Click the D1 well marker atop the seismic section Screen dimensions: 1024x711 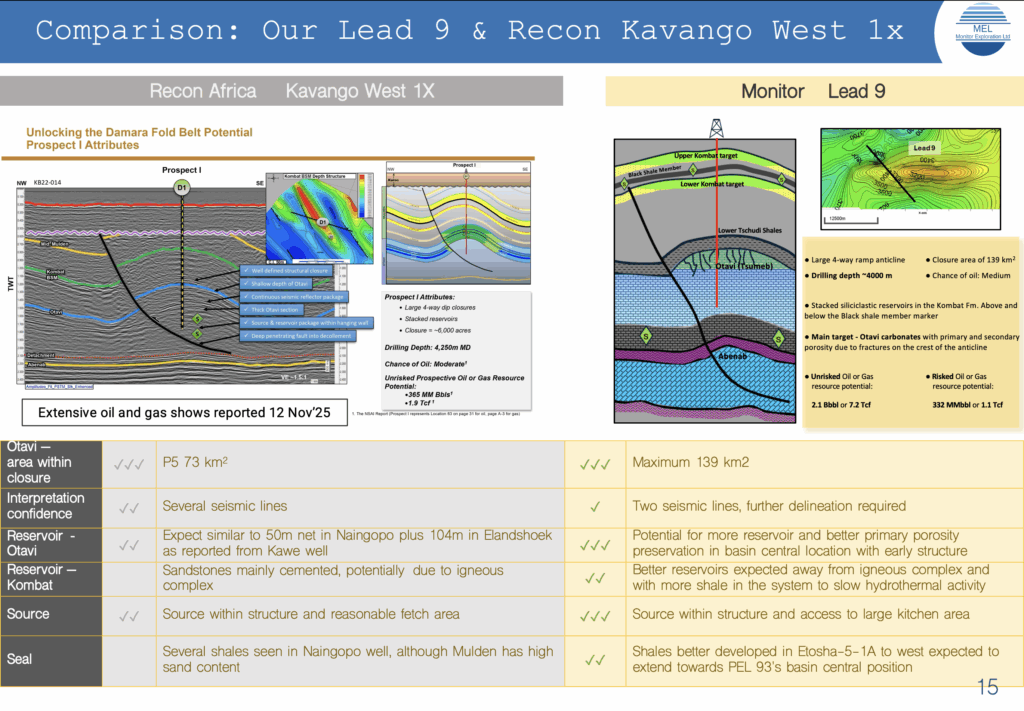[182, 186]
